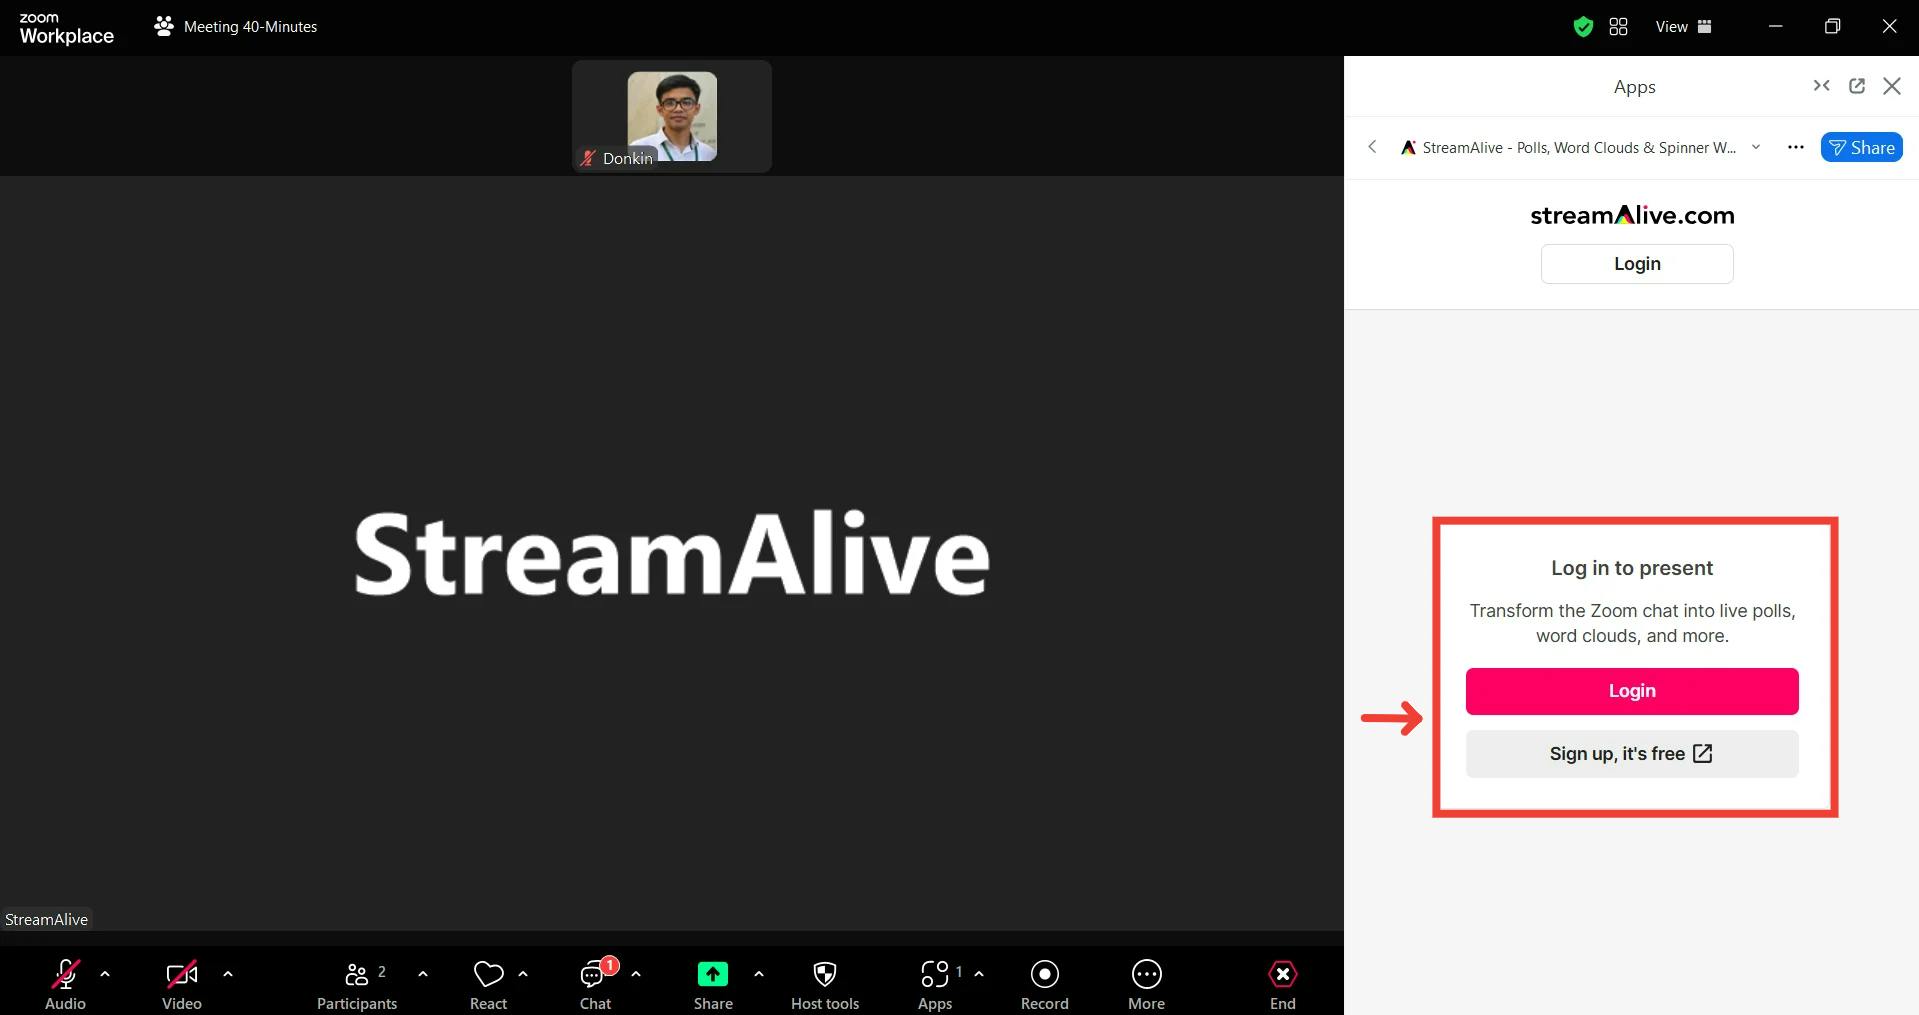The width and height of the screenshot is (1919, 1015).
Task: Expand the chevron beside Participants
Action: click(x=423, y=973)
